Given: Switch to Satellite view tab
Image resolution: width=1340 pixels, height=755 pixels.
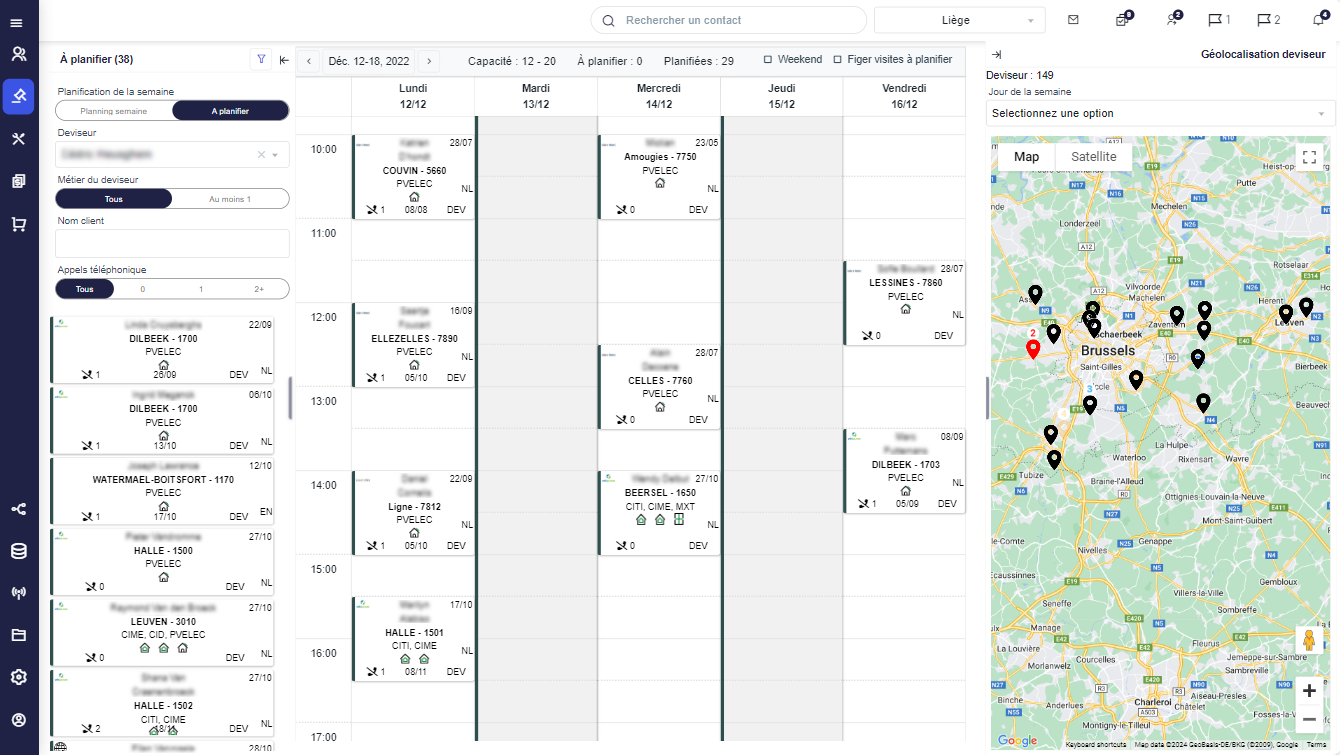Looking at the screenshot, I should coord(1093,157).
